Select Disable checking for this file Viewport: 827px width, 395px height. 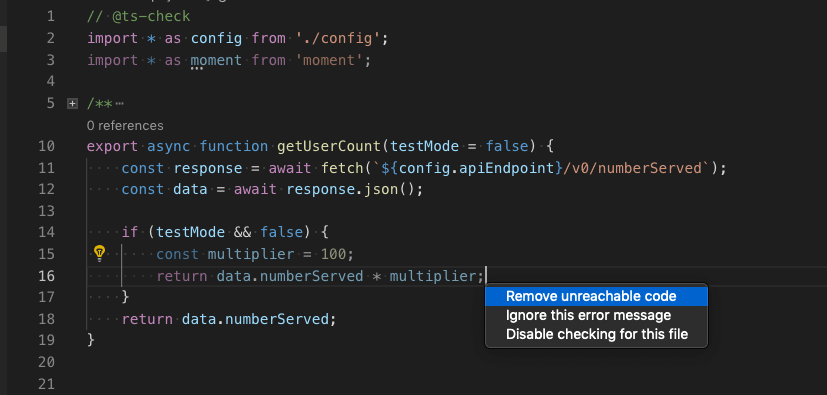596,334
